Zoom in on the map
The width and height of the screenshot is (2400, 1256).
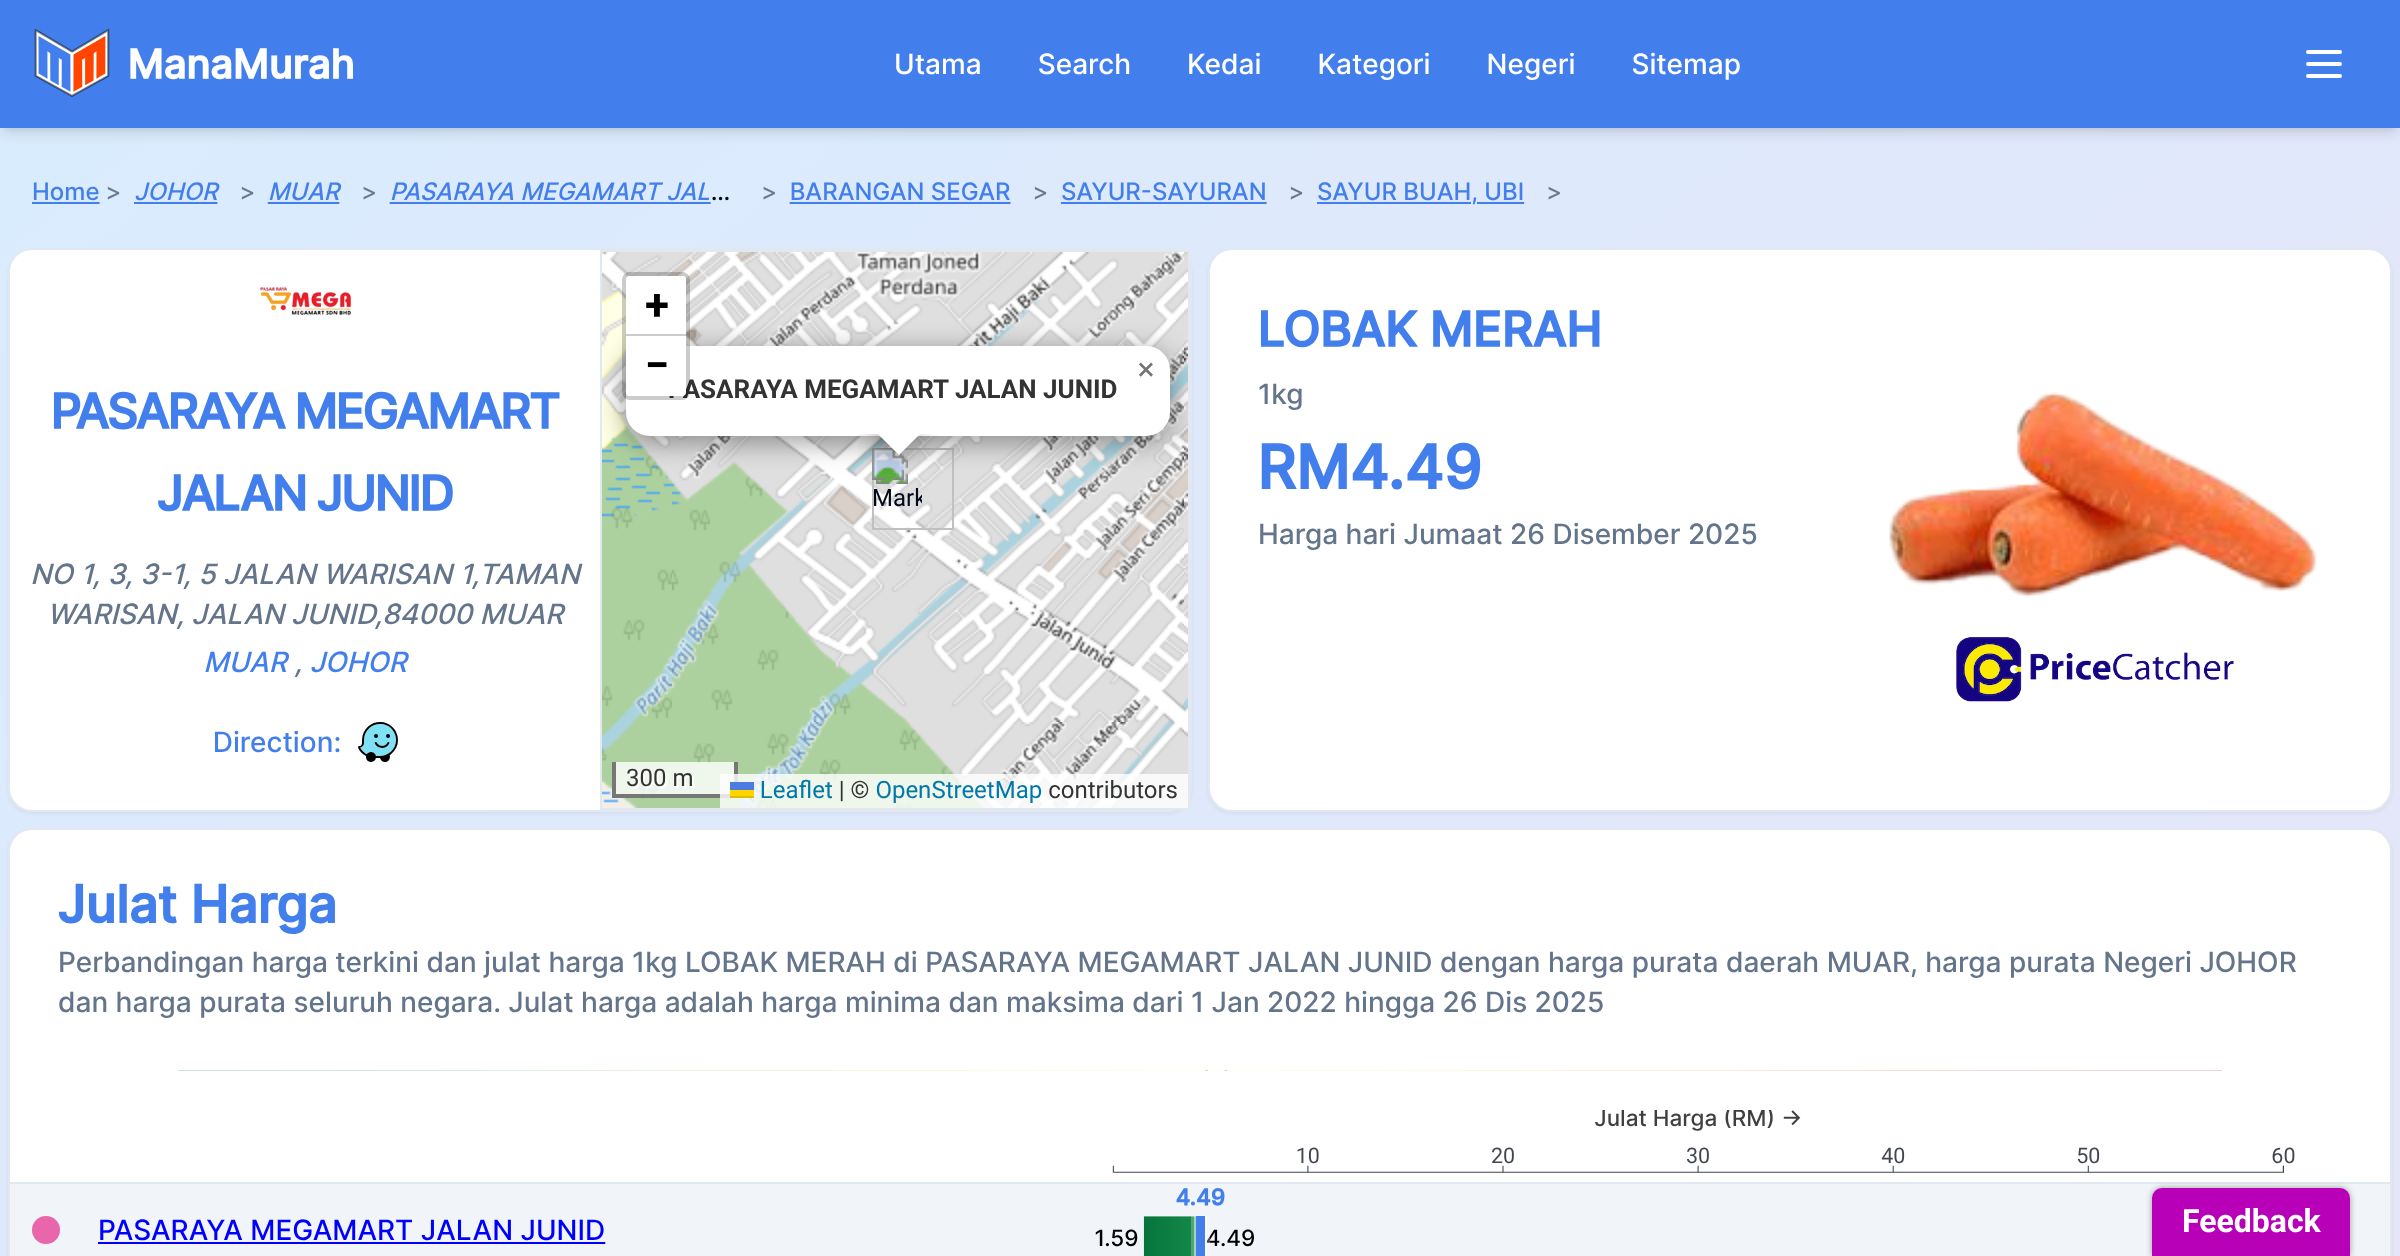[656, 305]
